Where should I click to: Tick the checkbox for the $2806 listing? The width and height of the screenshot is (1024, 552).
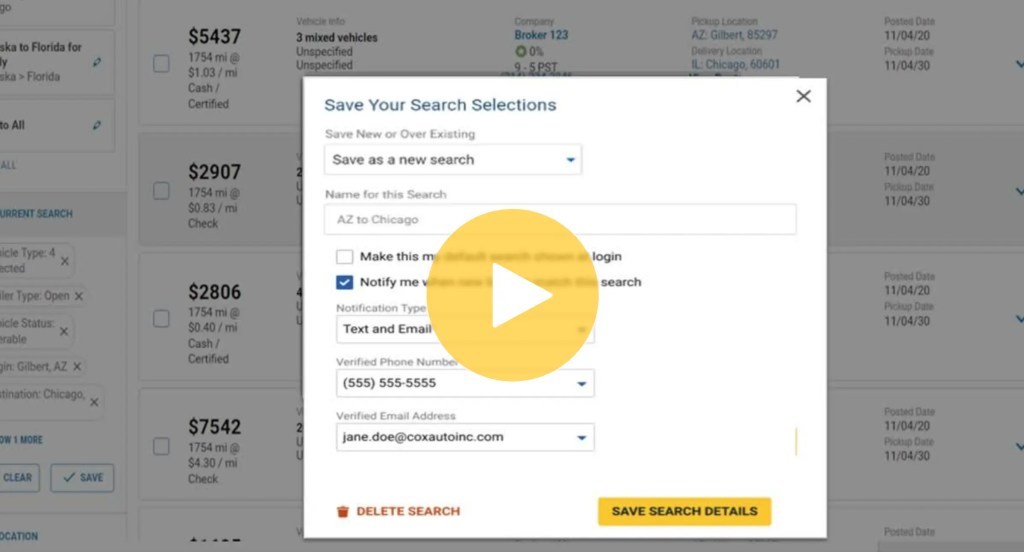[161, 319]
